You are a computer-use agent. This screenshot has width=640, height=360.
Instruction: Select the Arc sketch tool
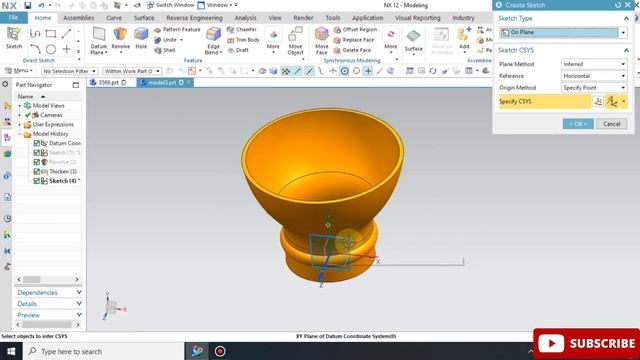35,49
